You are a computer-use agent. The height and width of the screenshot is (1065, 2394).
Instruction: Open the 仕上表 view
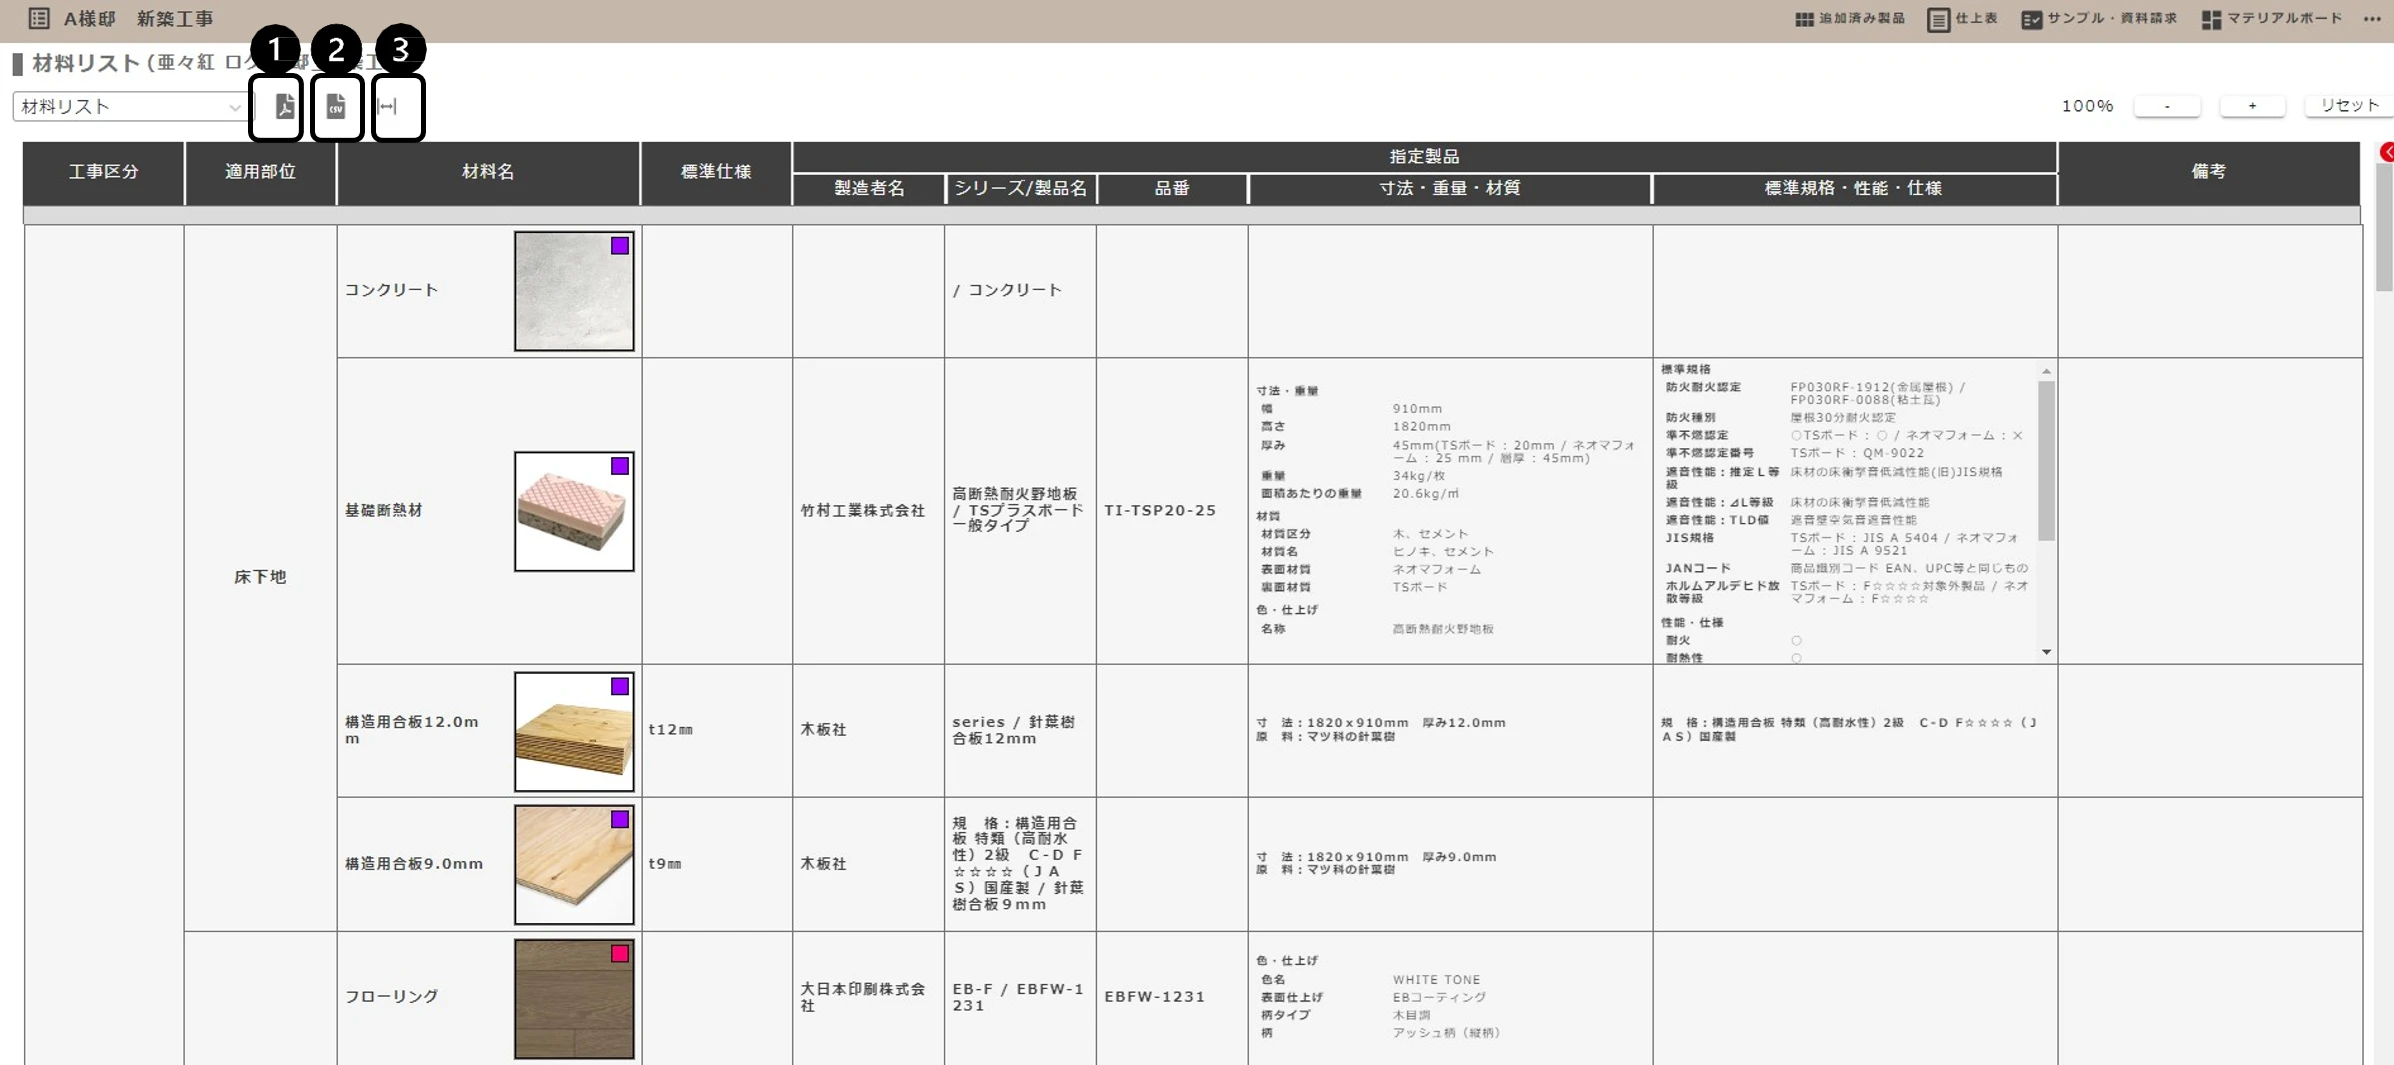click(x=1962, y=19)
